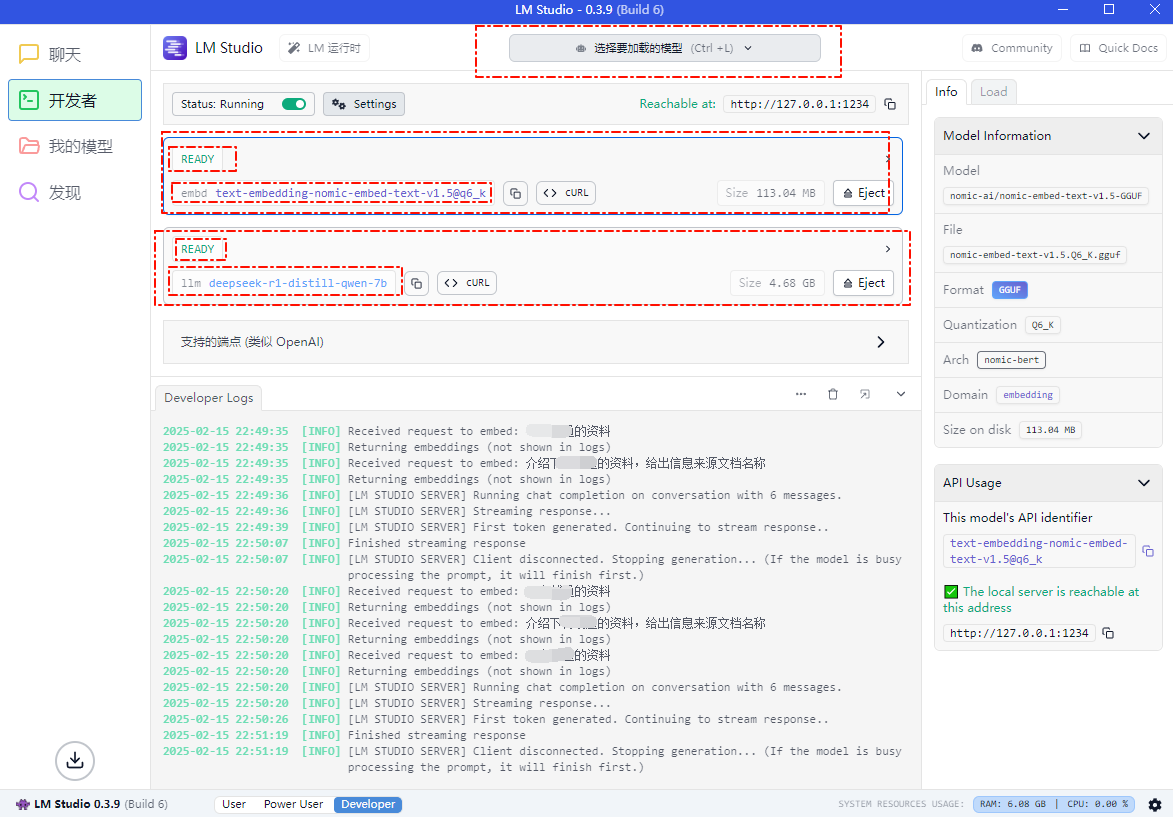The image size is (1173, 817).
Task: Minimize the LM Studio window
Action: (1064, 10)
